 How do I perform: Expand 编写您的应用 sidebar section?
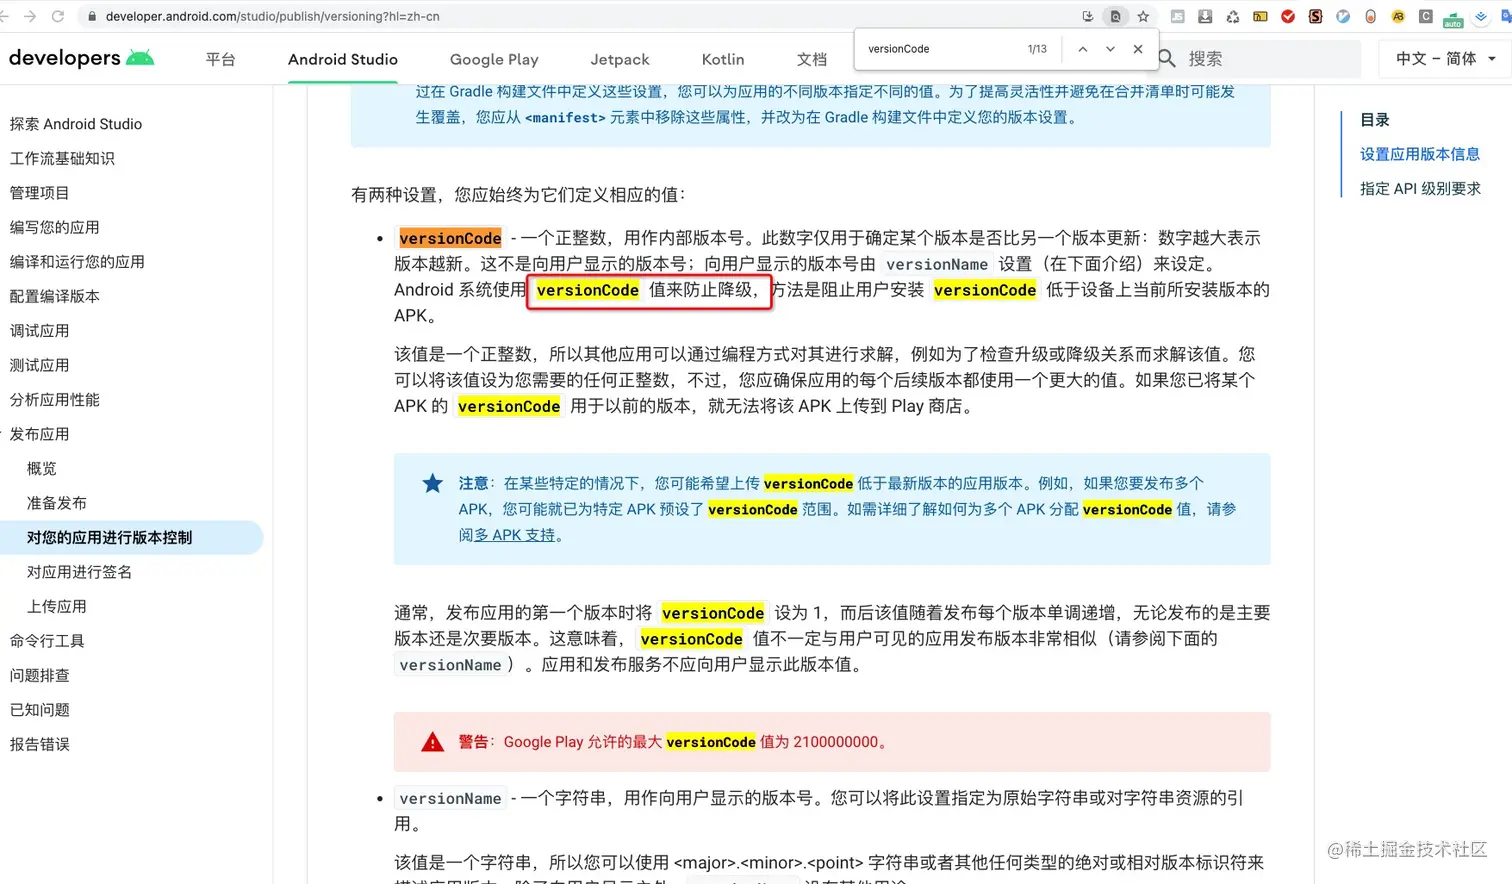[x=54, y=227]
